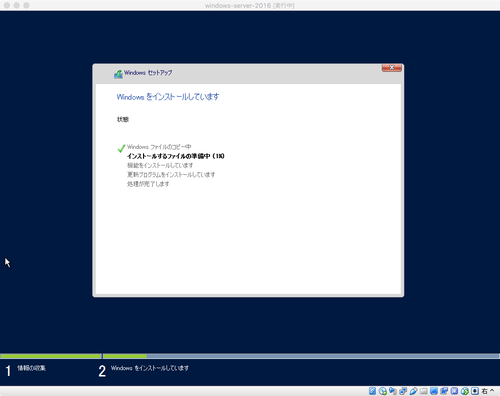Viewport: 500px width, 396px height.
Task: Click the 状態 label
Action: [x=123, y=119]
